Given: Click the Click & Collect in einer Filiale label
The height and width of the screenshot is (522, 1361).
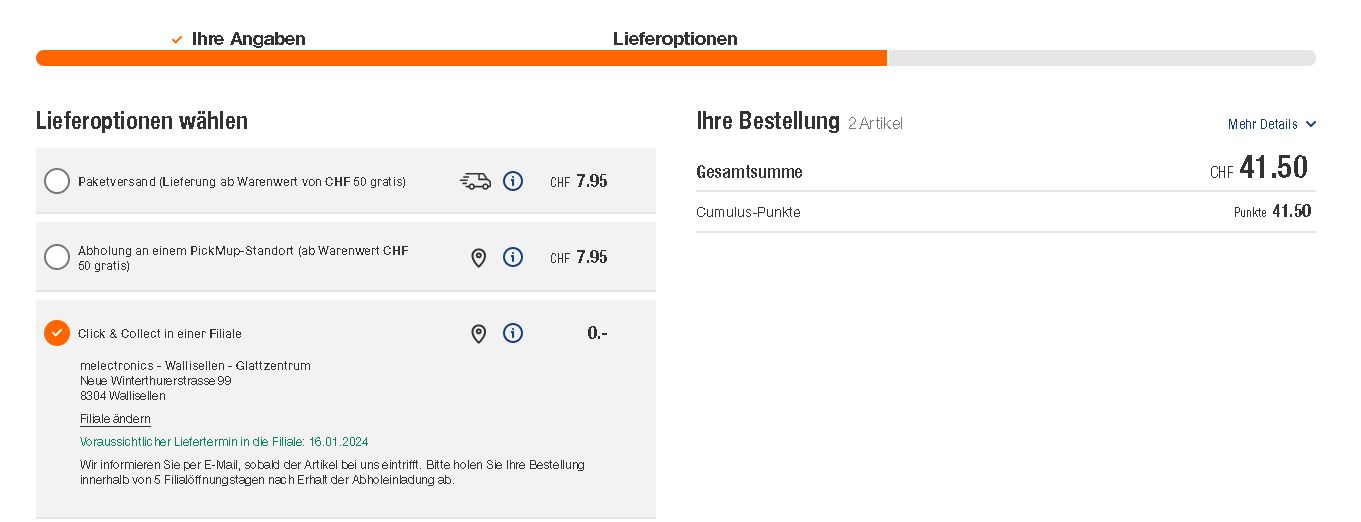Looking at the screenshot, I should pos(160,334).
